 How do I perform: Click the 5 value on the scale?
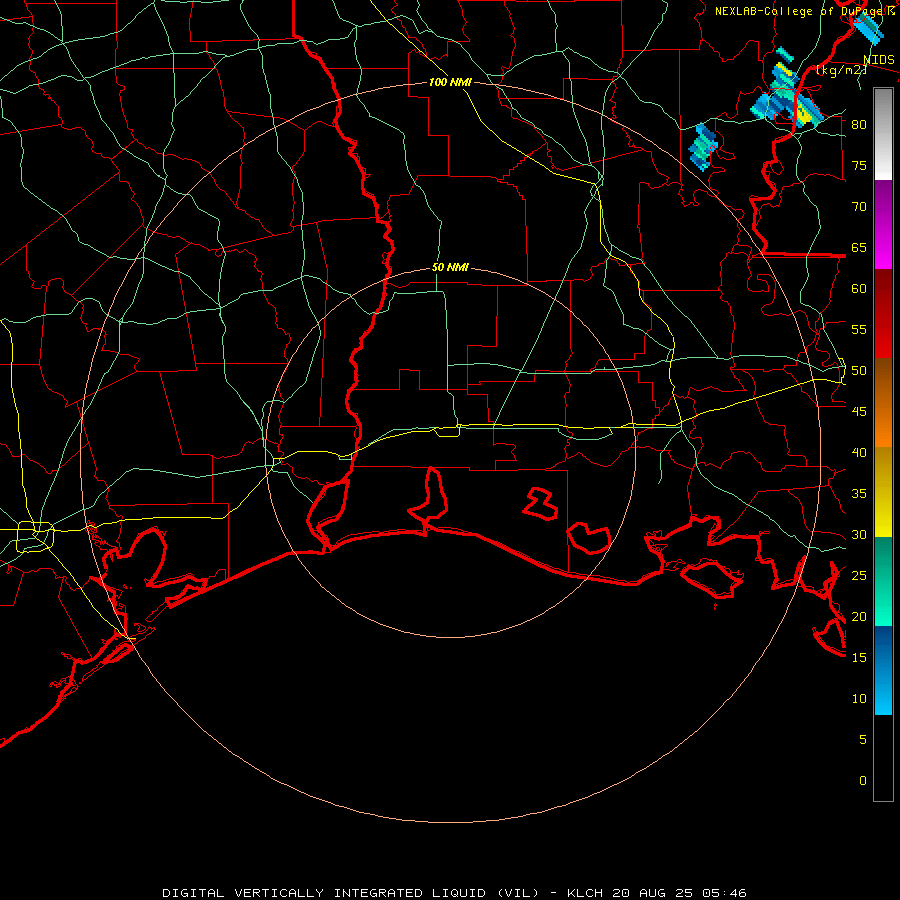click(x=863, y=739)
